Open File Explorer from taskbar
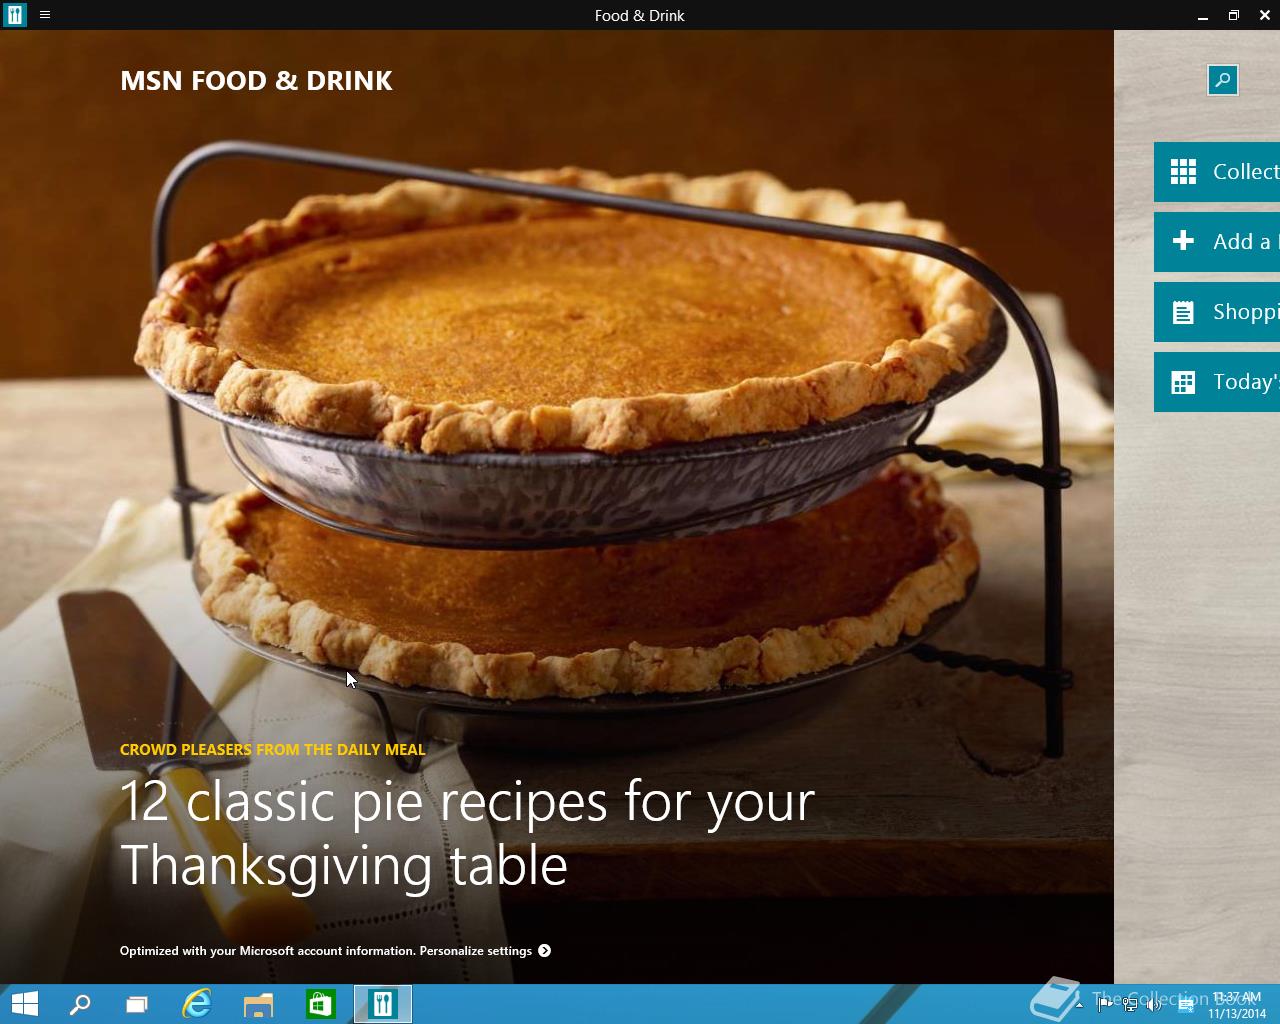 (x=258, y=1004)
